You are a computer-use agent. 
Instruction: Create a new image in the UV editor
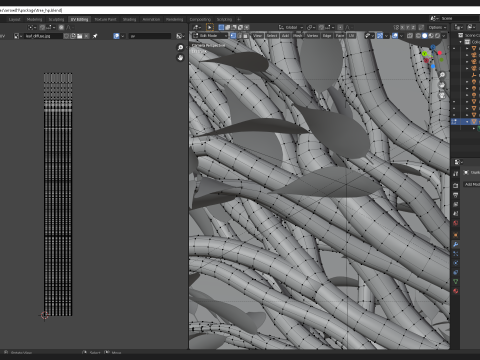tap(73, 36)
